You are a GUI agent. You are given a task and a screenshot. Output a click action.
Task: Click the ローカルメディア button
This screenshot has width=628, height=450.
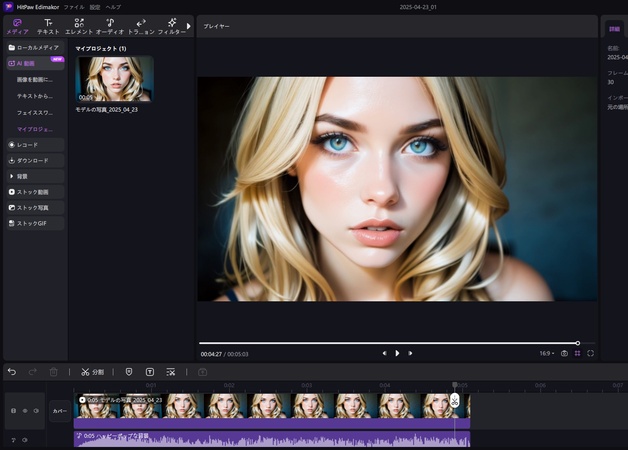click(34, 47)
